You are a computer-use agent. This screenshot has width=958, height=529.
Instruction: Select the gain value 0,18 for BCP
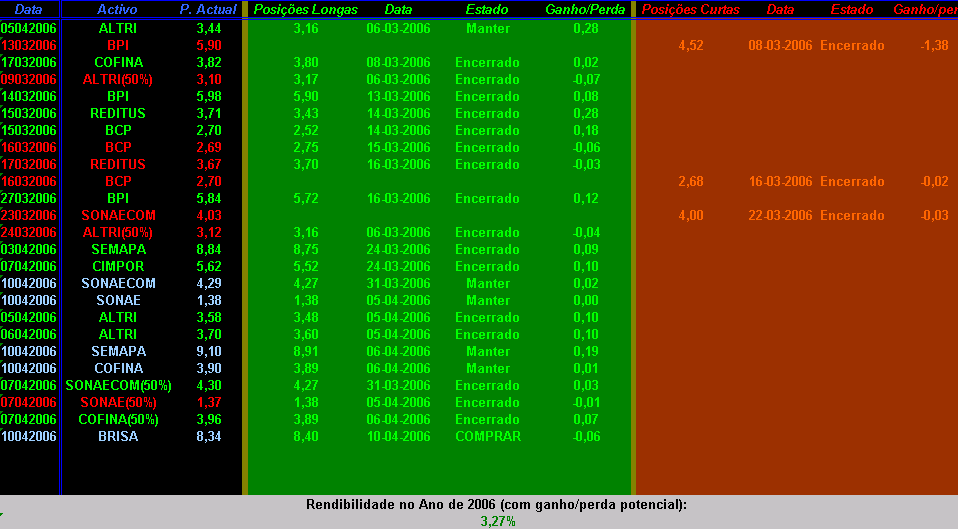coord(586,130)
